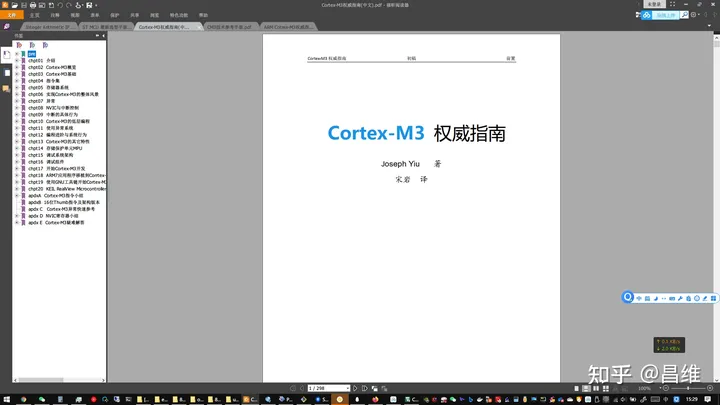Switch to continuous page view mode
This screenshot has height=405, width=720.
click(586, 388)
